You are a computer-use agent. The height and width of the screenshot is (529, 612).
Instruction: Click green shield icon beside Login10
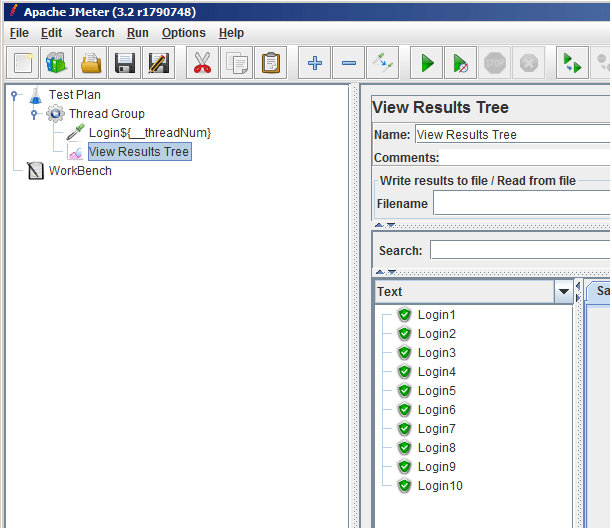click(404, 486)
